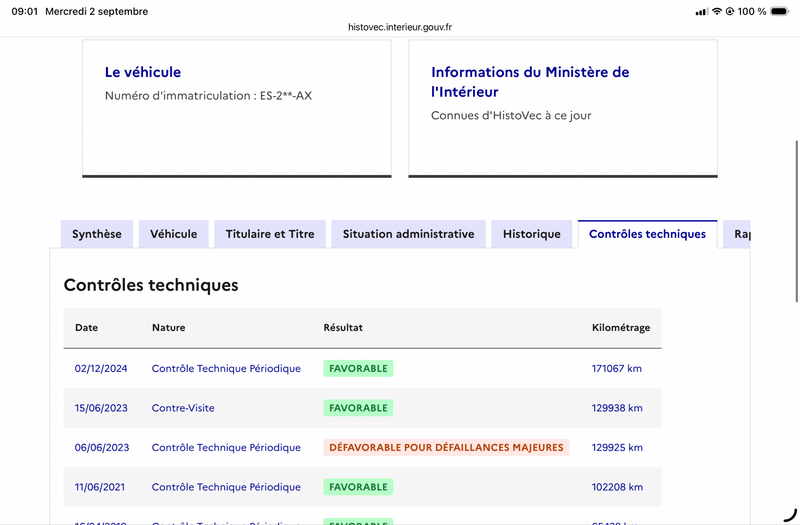Select the Contrôles techniques tab
Screen dimensions: 800x525
pyautogui.click(x=647, y=234)
